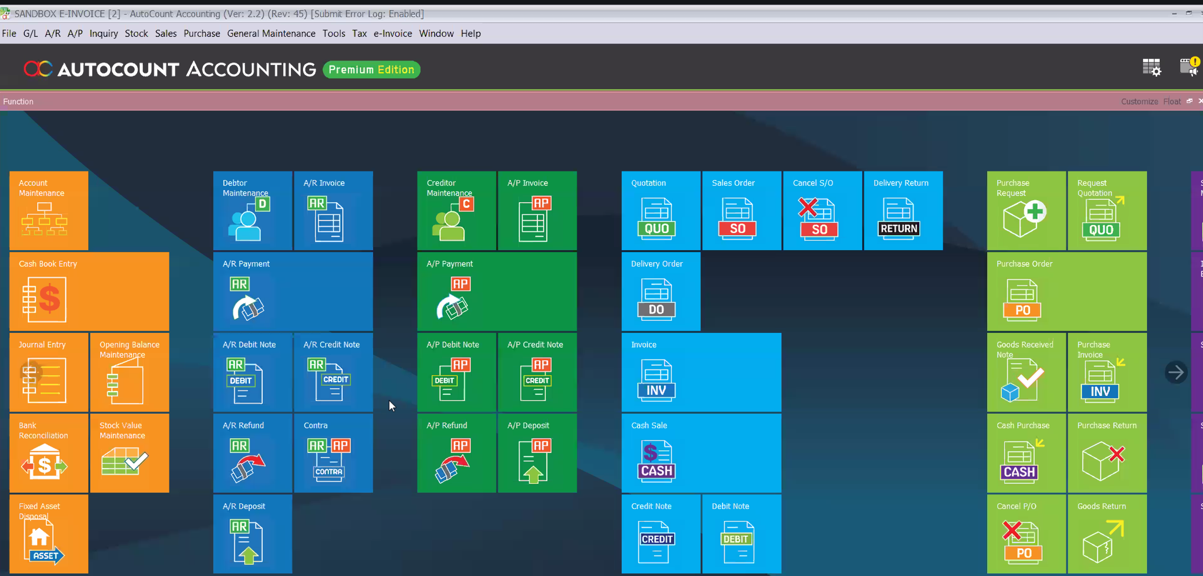The height and width of the screenshot is (576, 1203).
Task: Click the AutoCount Accounting logo
Action: tap(170, 69)
